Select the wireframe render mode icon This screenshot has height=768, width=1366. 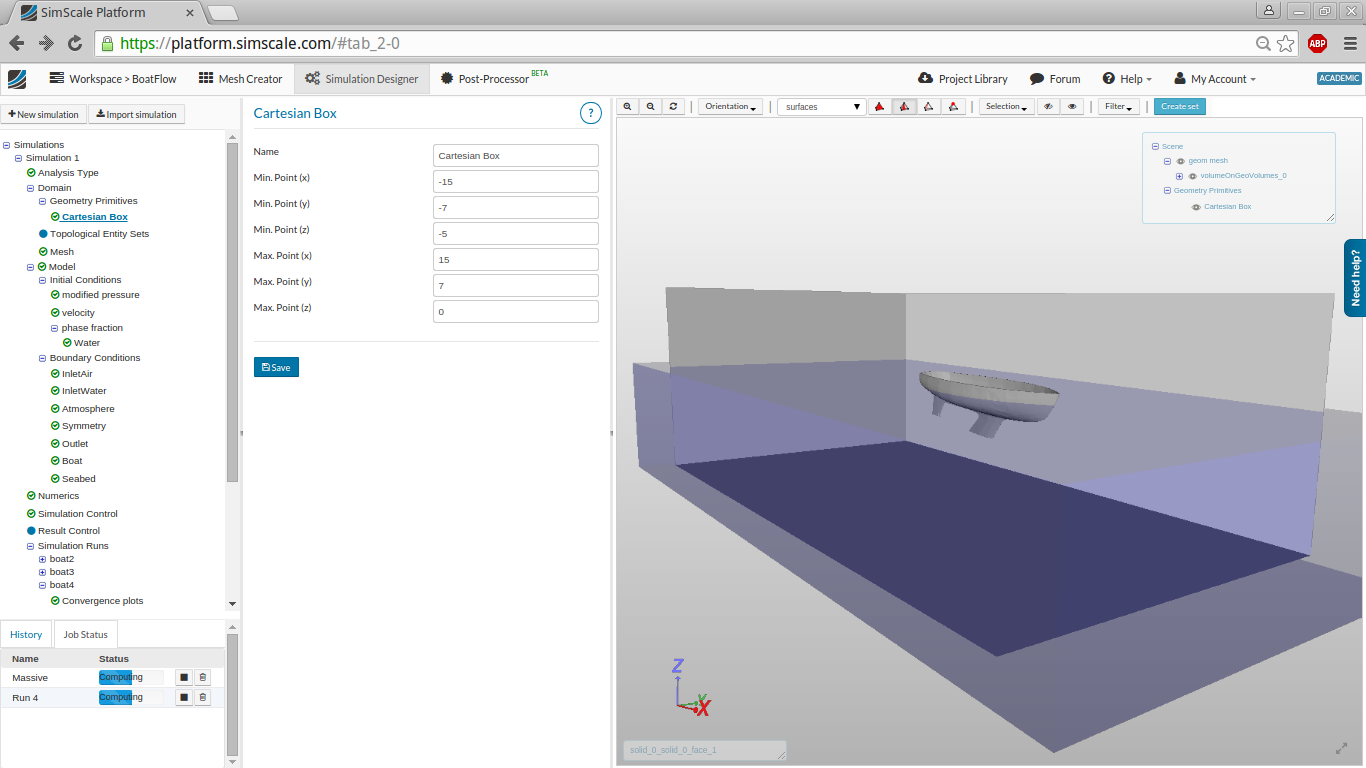929,107
